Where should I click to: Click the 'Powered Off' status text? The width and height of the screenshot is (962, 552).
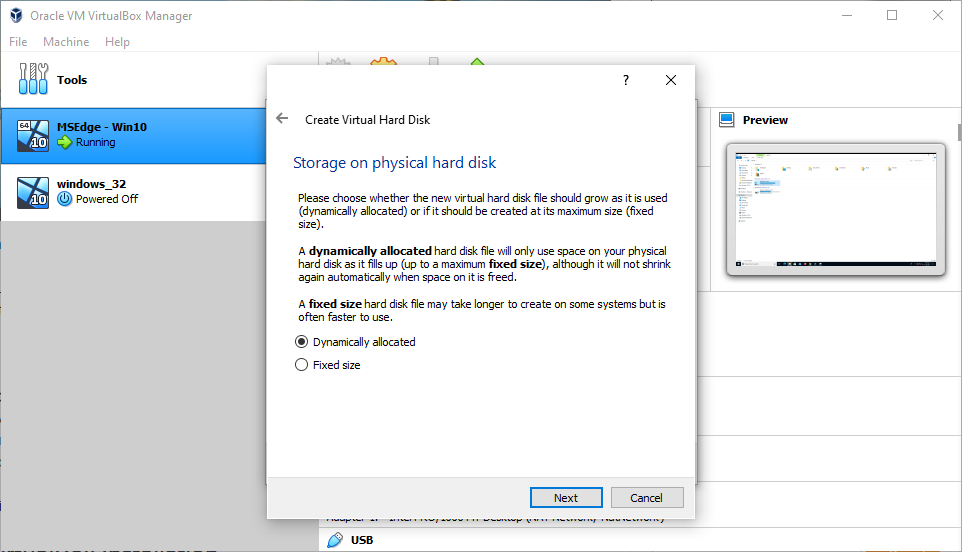(x=107, y=199)
